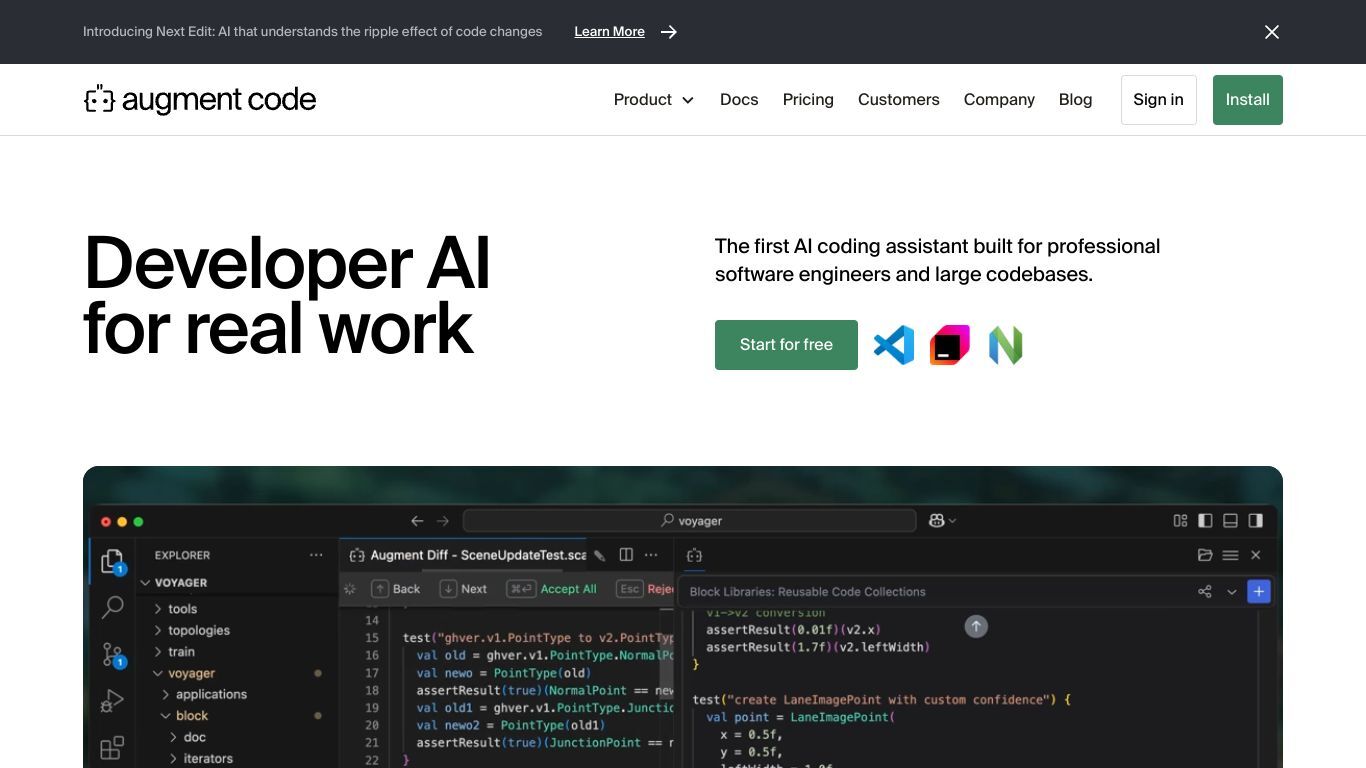The width and height of the screenshot is (1366, 768).
Task: Choose the Neovim icon
Action: click(1005, 345)
